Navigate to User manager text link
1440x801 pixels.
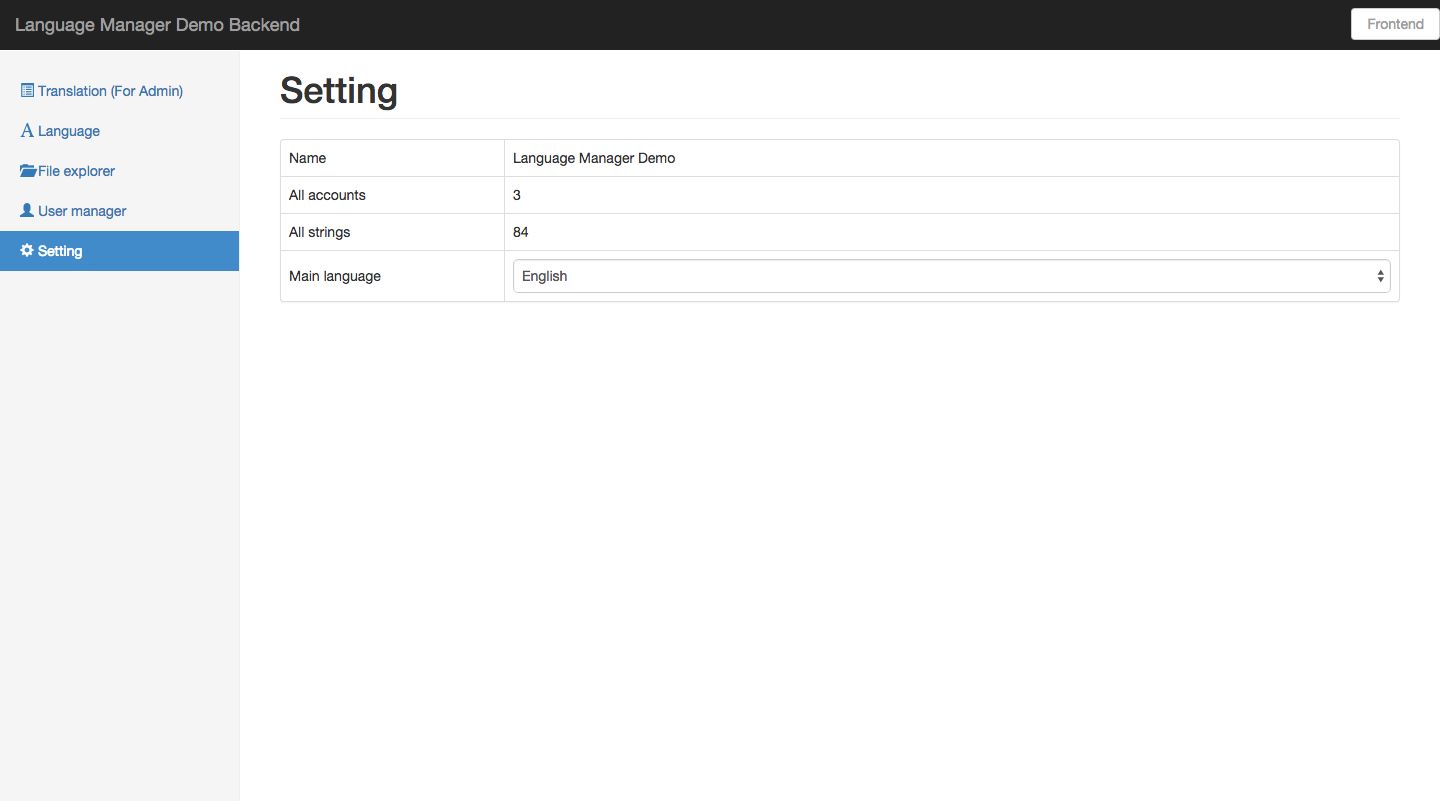82,211
